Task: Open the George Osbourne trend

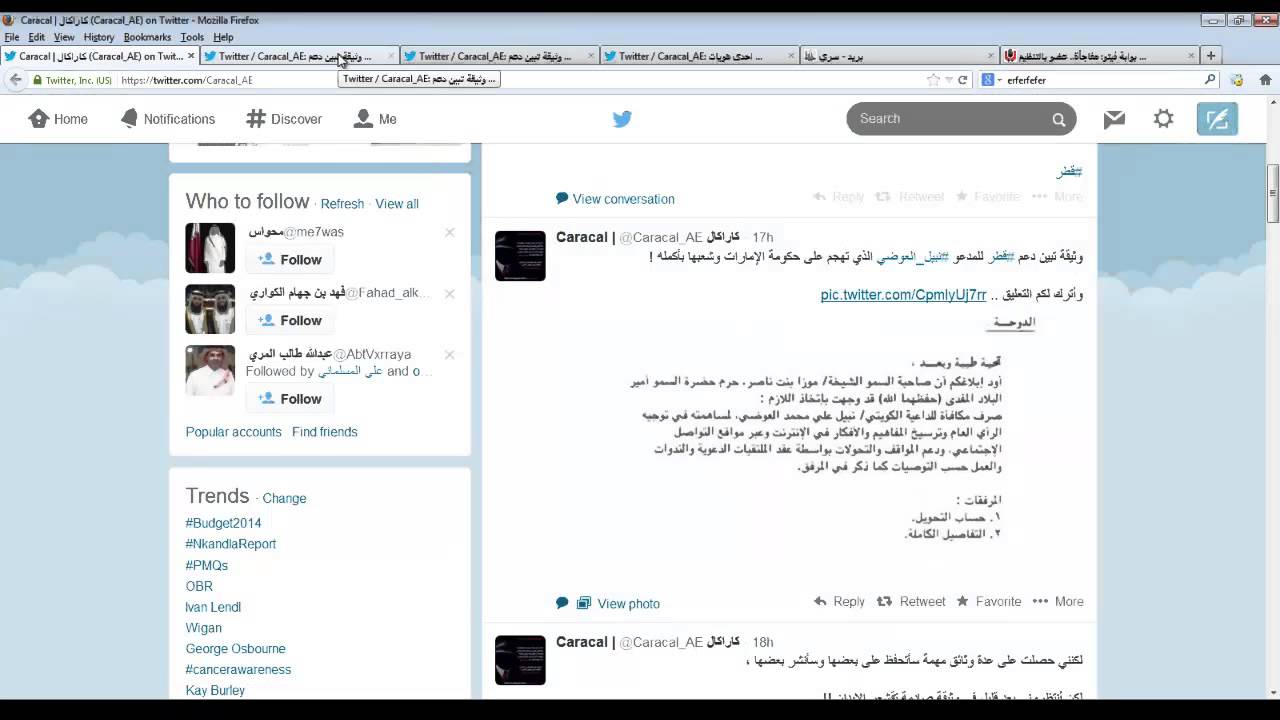Action: click(x=236, y=649)
